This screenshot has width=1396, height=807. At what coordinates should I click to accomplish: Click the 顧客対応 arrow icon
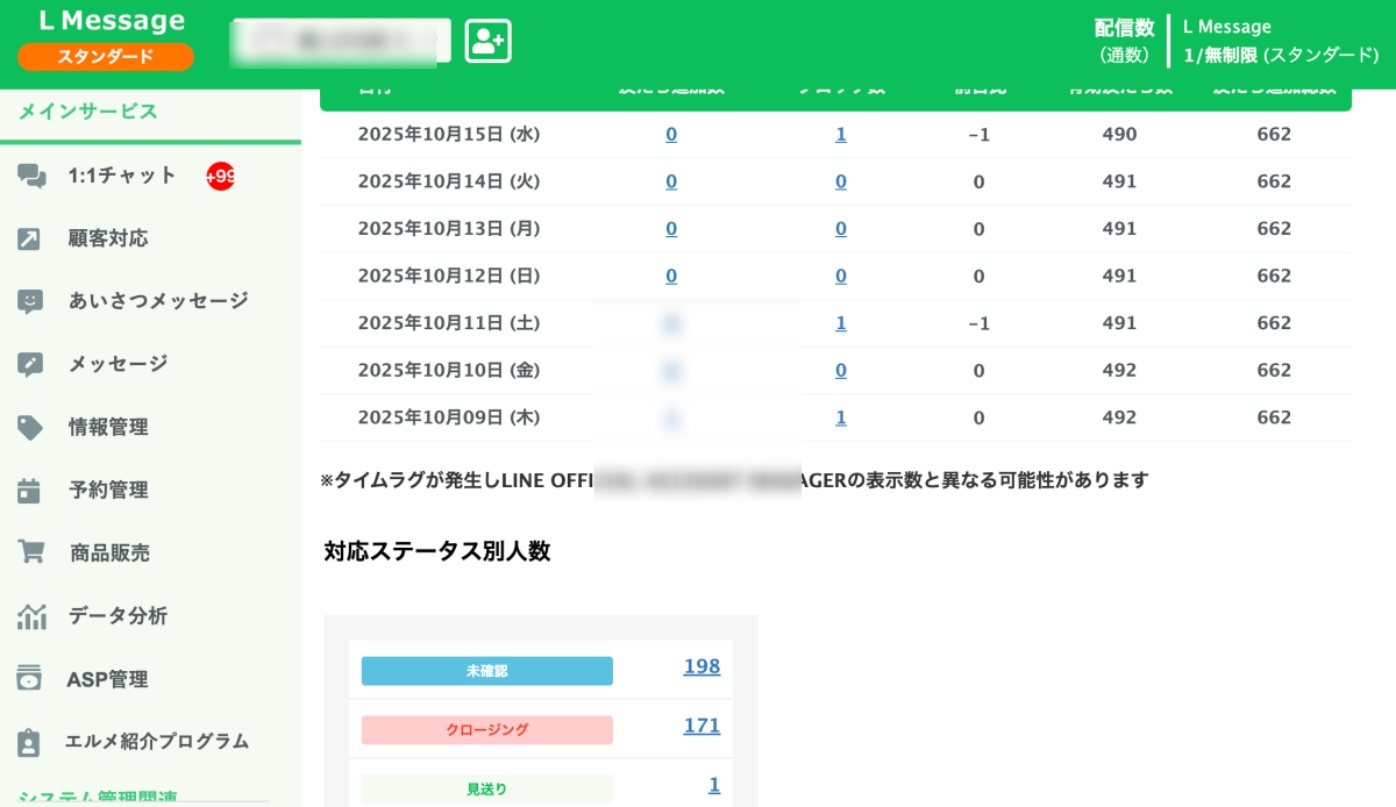(x=30, y=239)
